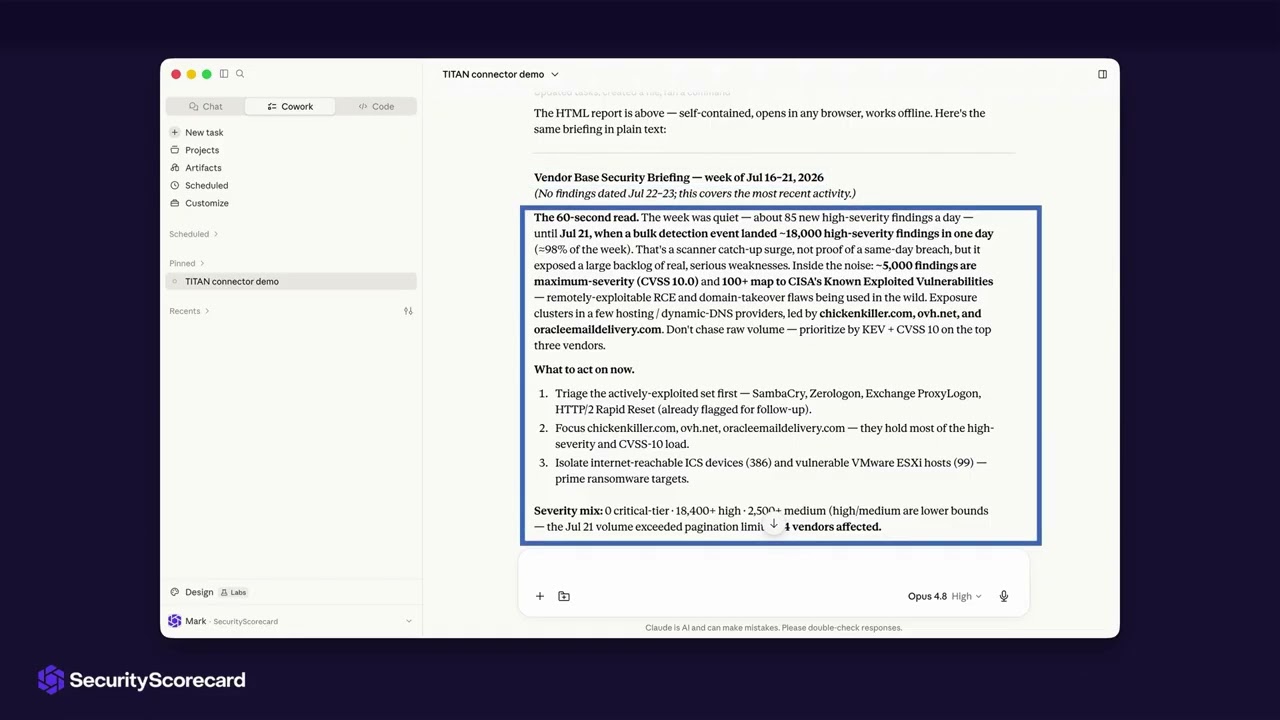The height and width of the screenshot is (720, 1280).
Task: Click the add folder icon
Action: coord(564,596)
